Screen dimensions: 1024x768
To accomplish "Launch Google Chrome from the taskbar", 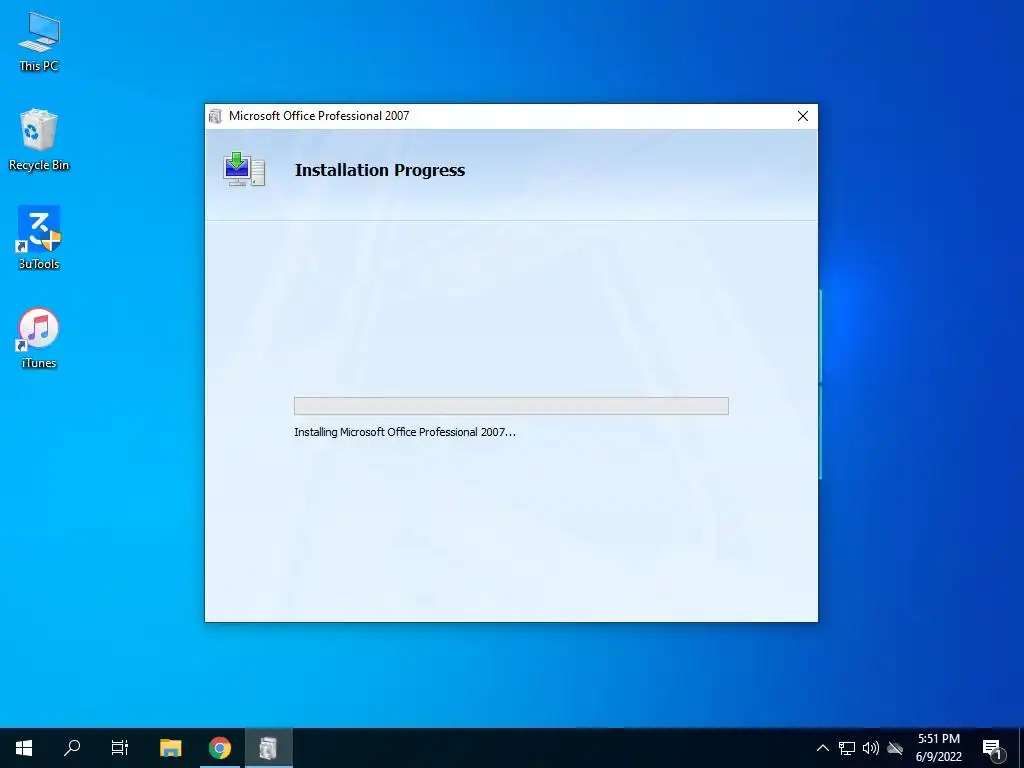I will click(x=220, y=748).
